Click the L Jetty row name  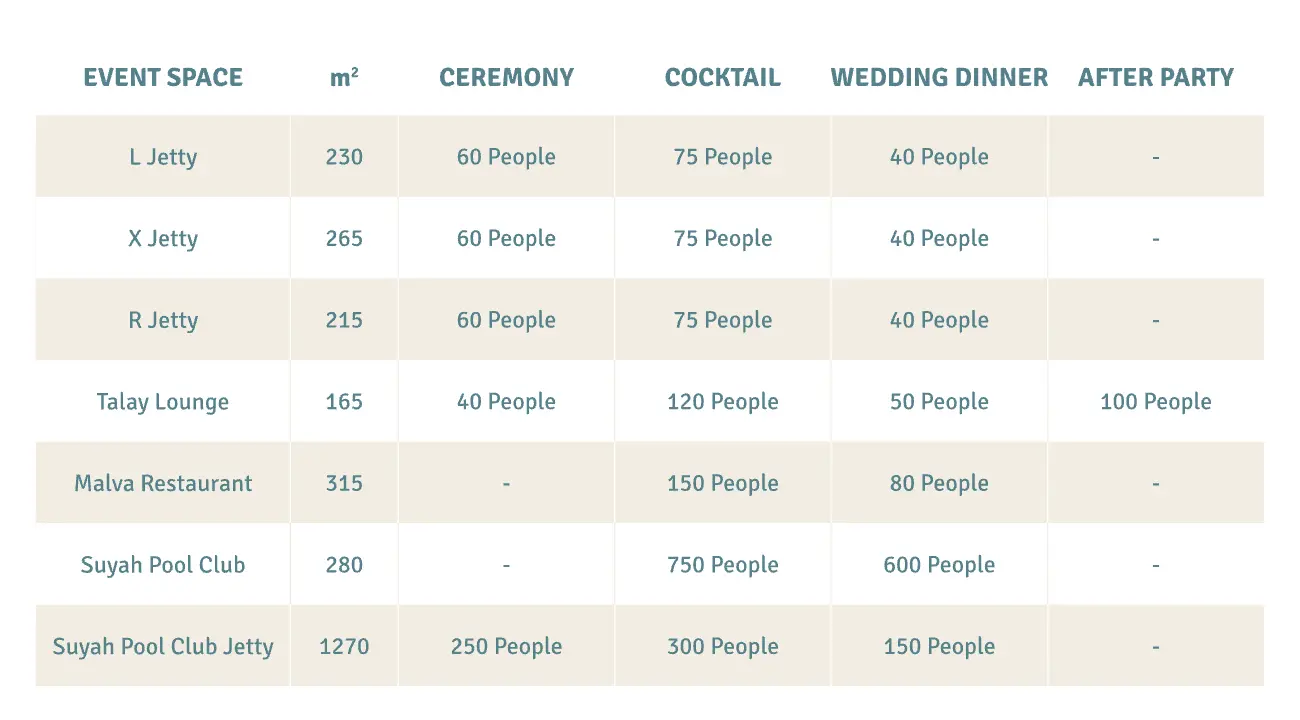pyautogui.click(x=163, y=157)
